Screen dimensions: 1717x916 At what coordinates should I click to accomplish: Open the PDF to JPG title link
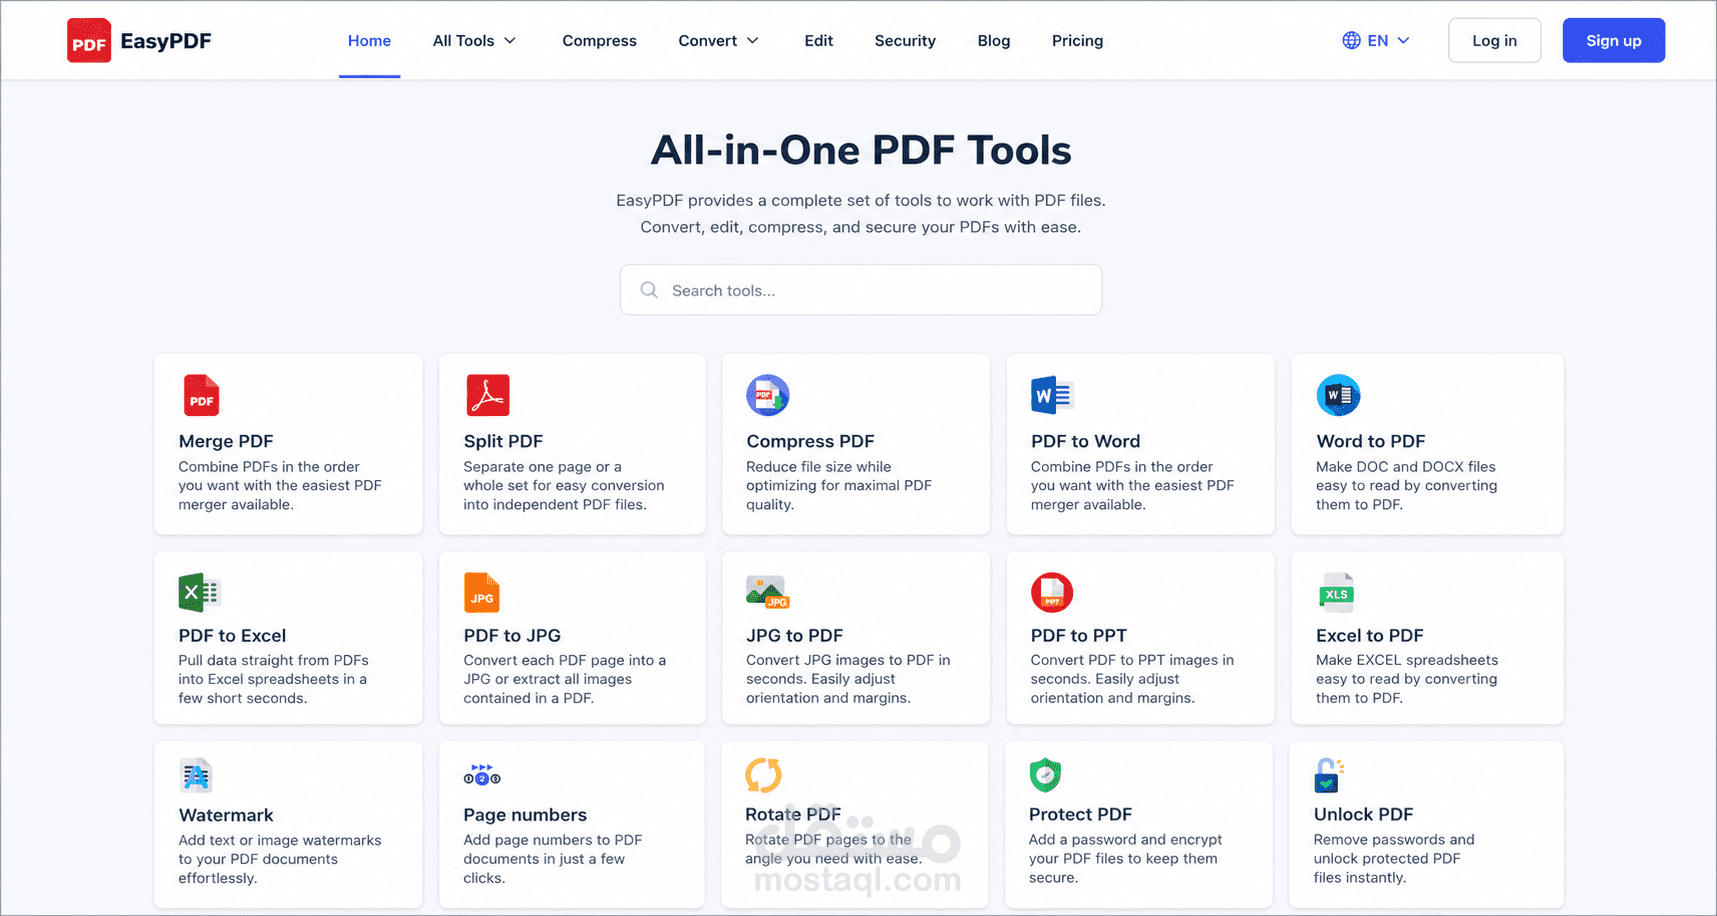(512, 635)
